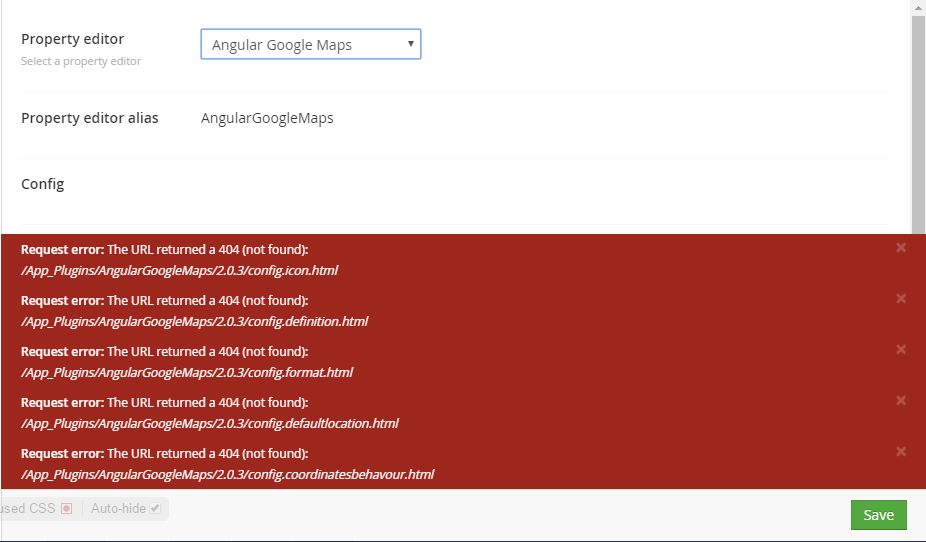Viewport: 926px width, 542px height.
Task: Click the config.coordinatesbehavour.html path text
Action: [x=228, y=475]
